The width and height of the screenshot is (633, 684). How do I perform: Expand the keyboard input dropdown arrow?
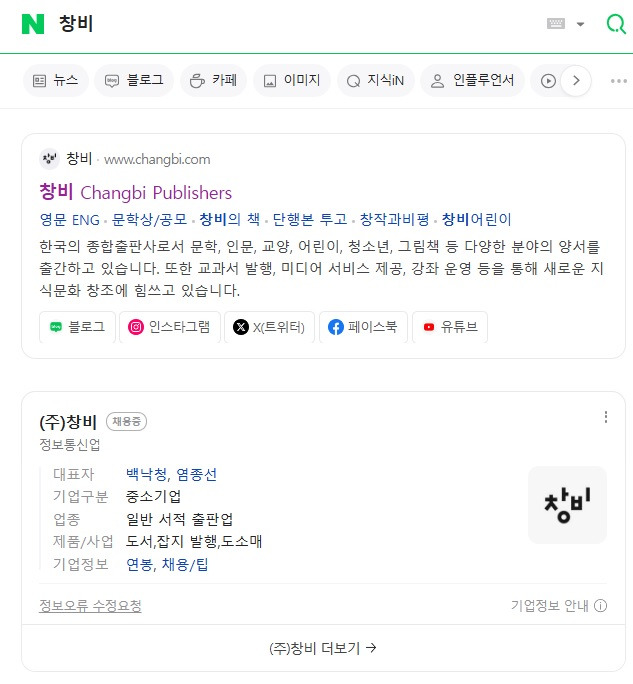(580, 24)
